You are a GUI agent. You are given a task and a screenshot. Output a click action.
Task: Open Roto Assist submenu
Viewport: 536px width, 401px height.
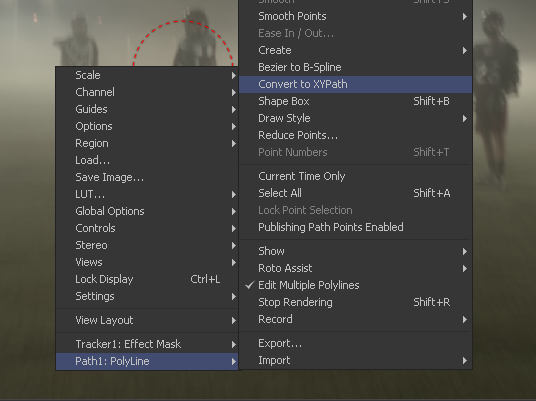pos(356,268)
